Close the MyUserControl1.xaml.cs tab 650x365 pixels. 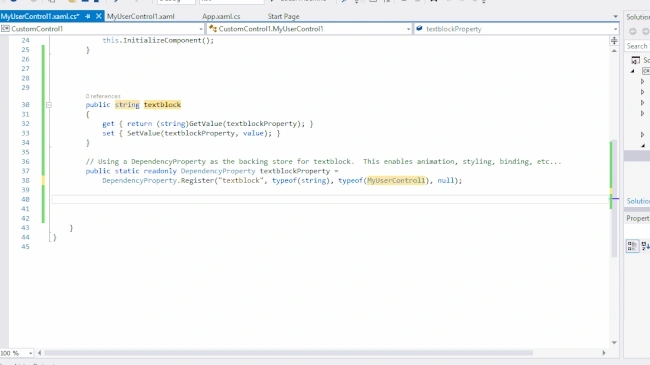[x=98, y=16]
